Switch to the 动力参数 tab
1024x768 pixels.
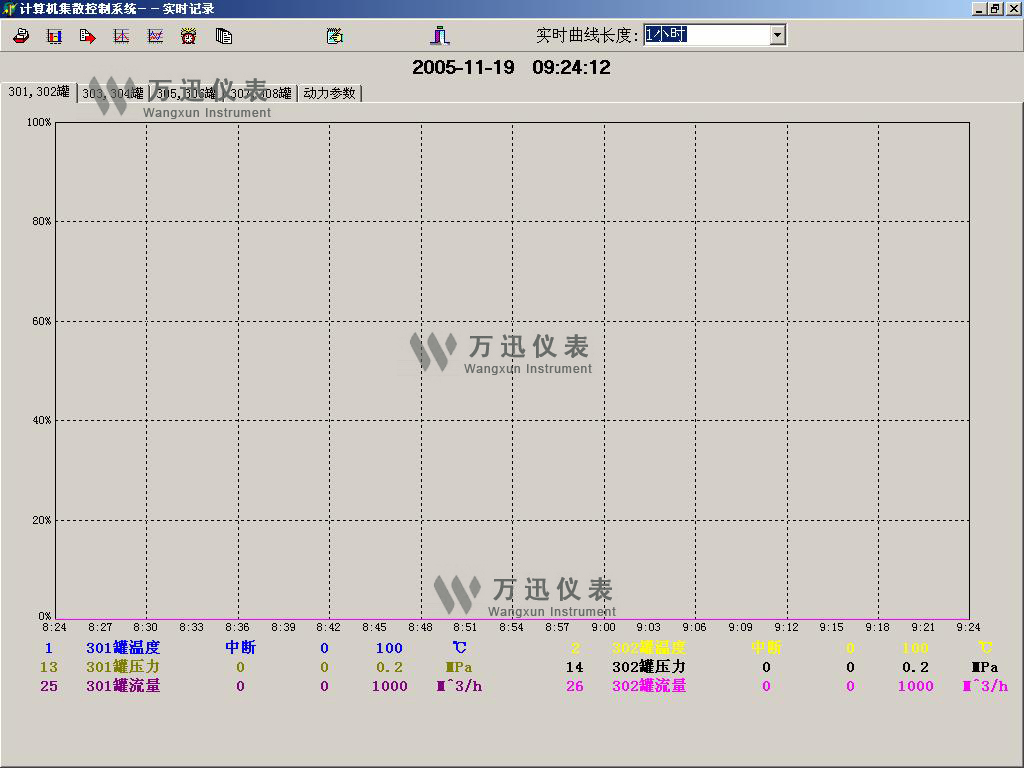329,93
